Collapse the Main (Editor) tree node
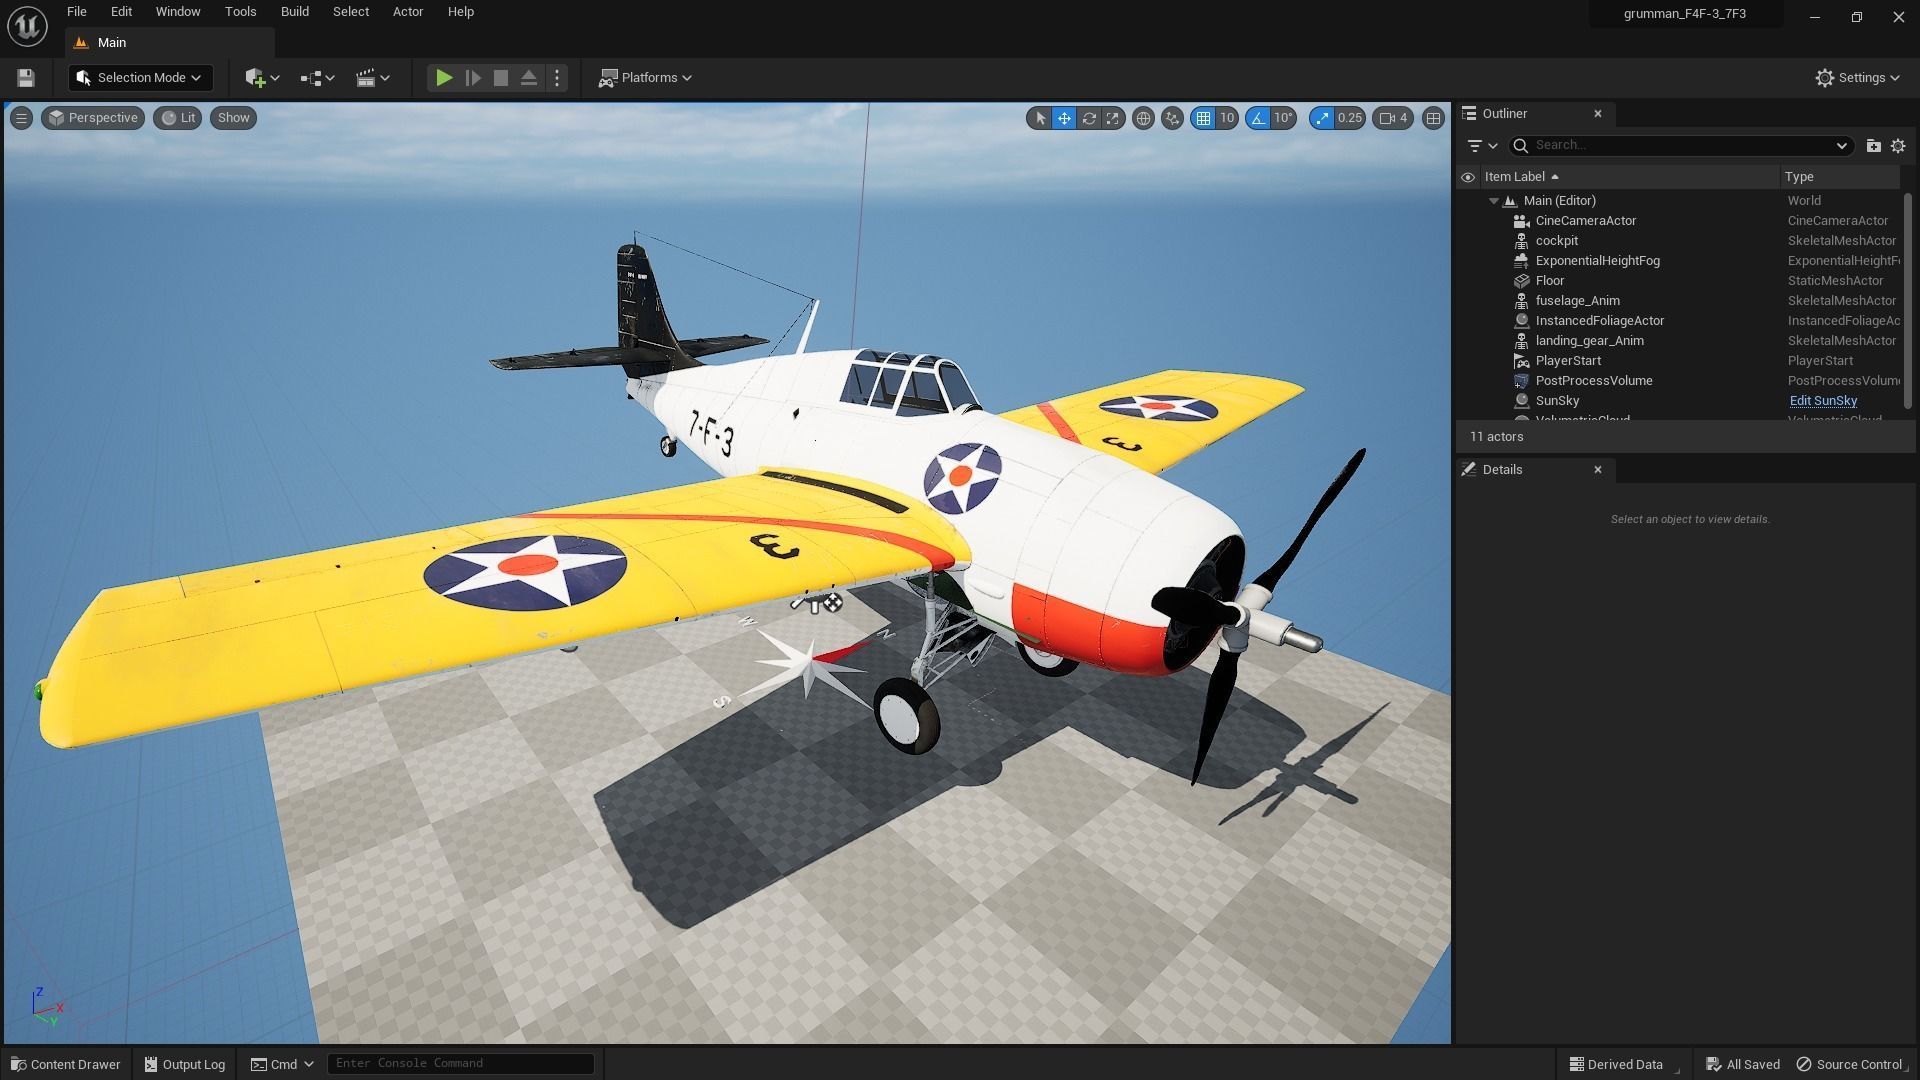This screenshot has width=1920, height=1080. (x=1494, y=201)
